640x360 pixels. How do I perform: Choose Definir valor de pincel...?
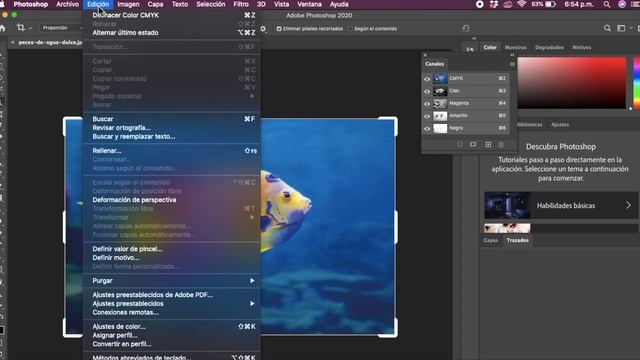171,249
